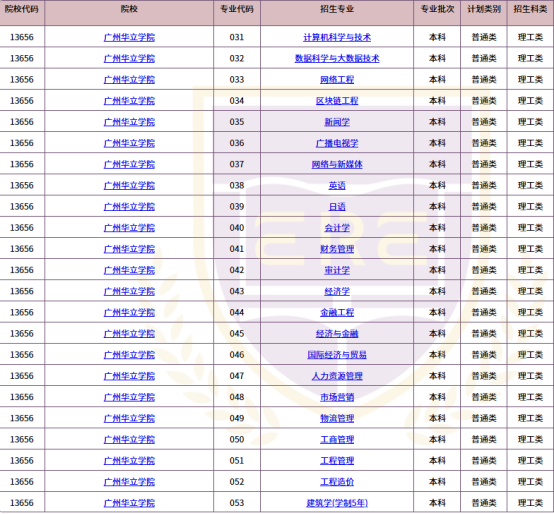Click the 专业代码 column header

237,9
